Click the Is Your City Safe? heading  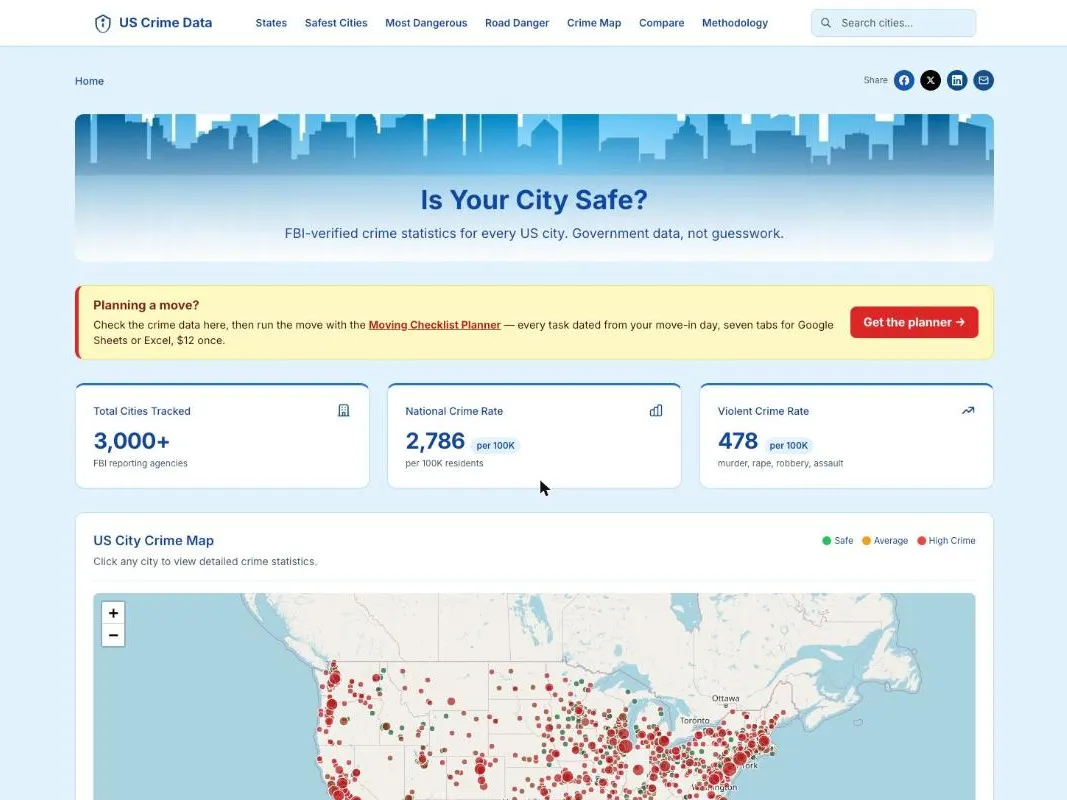coord(534,200)
